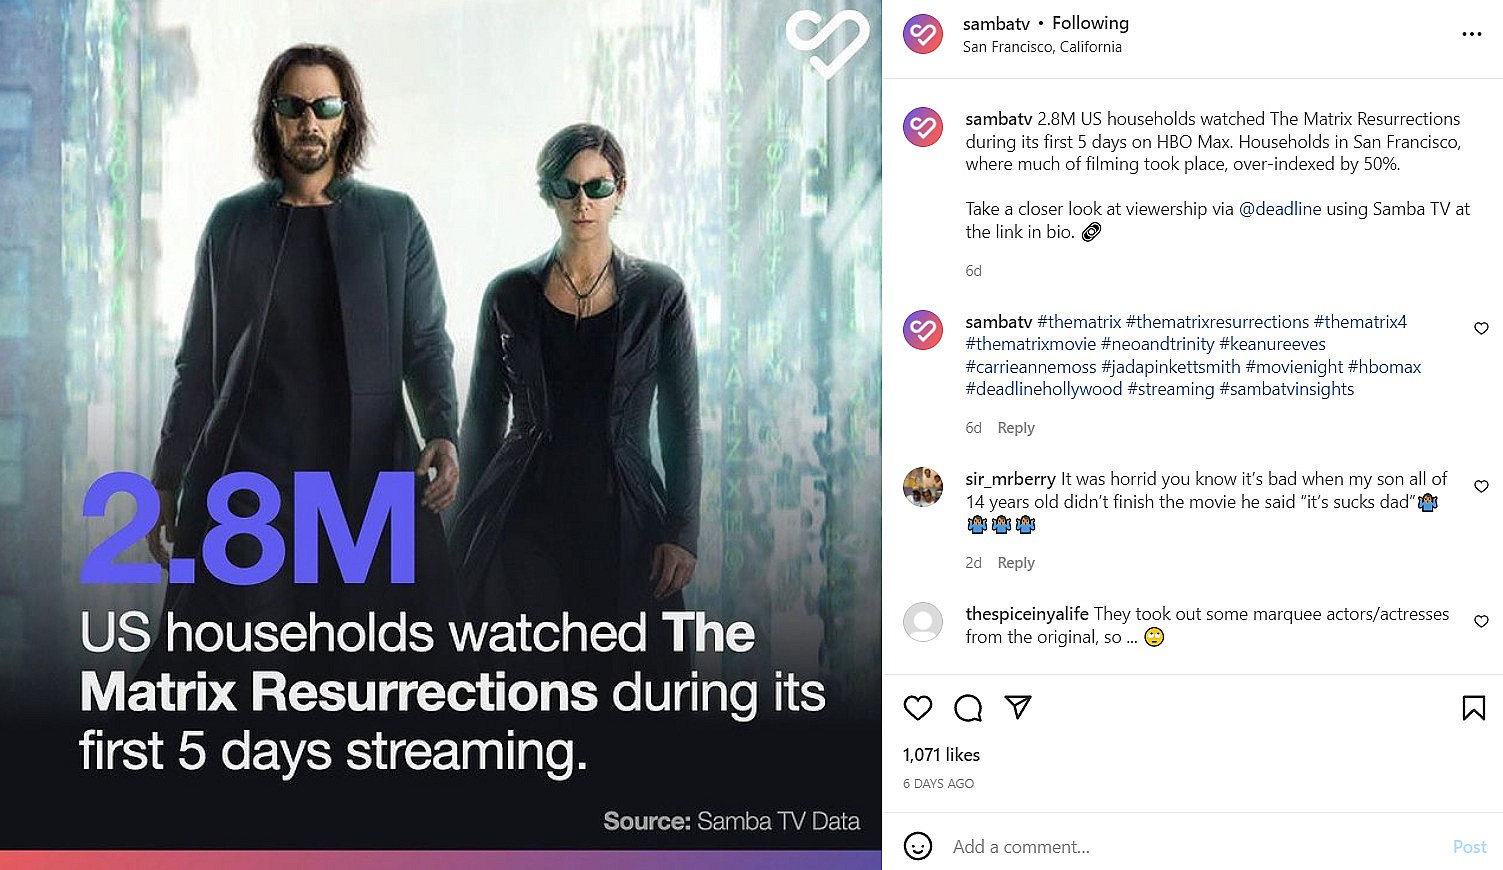Toggle the Following status button
This screenshot has height=870, width=1503.
1090,23
